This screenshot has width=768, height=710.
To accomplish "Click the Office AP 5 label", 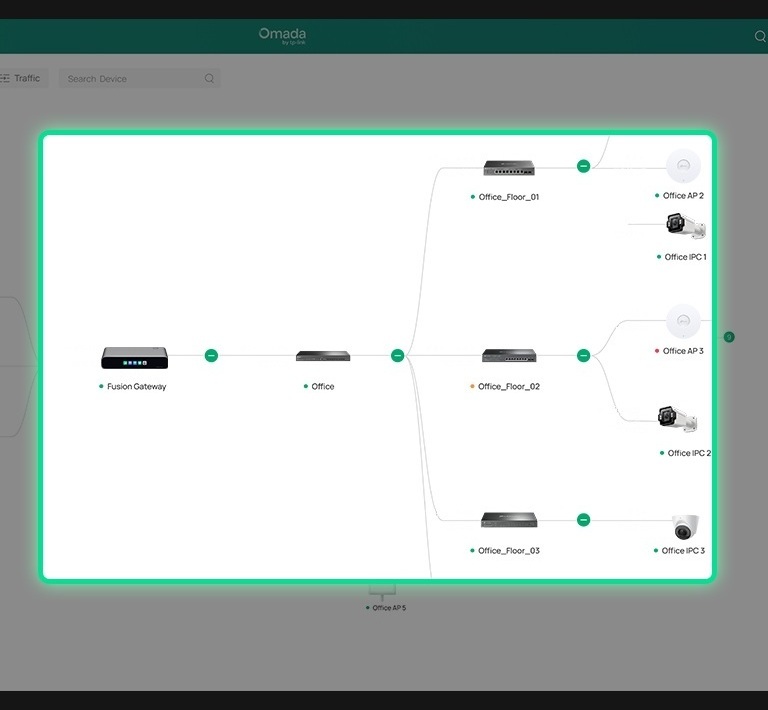I will pos(389,608).
